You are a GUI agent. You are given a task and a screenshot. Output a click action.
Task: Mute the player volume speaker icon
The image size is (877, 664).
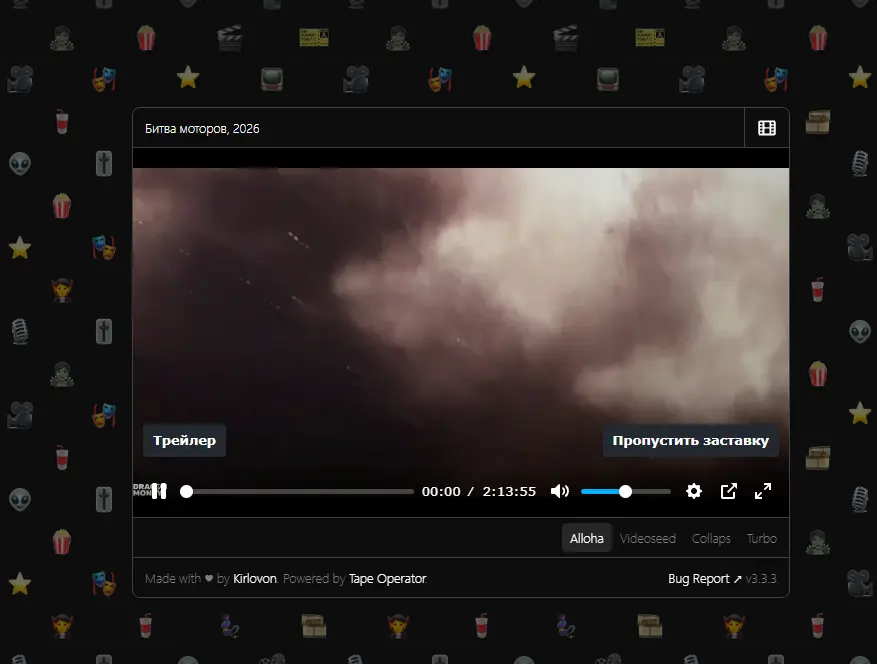pyautogui.click(x=559, y=491)
